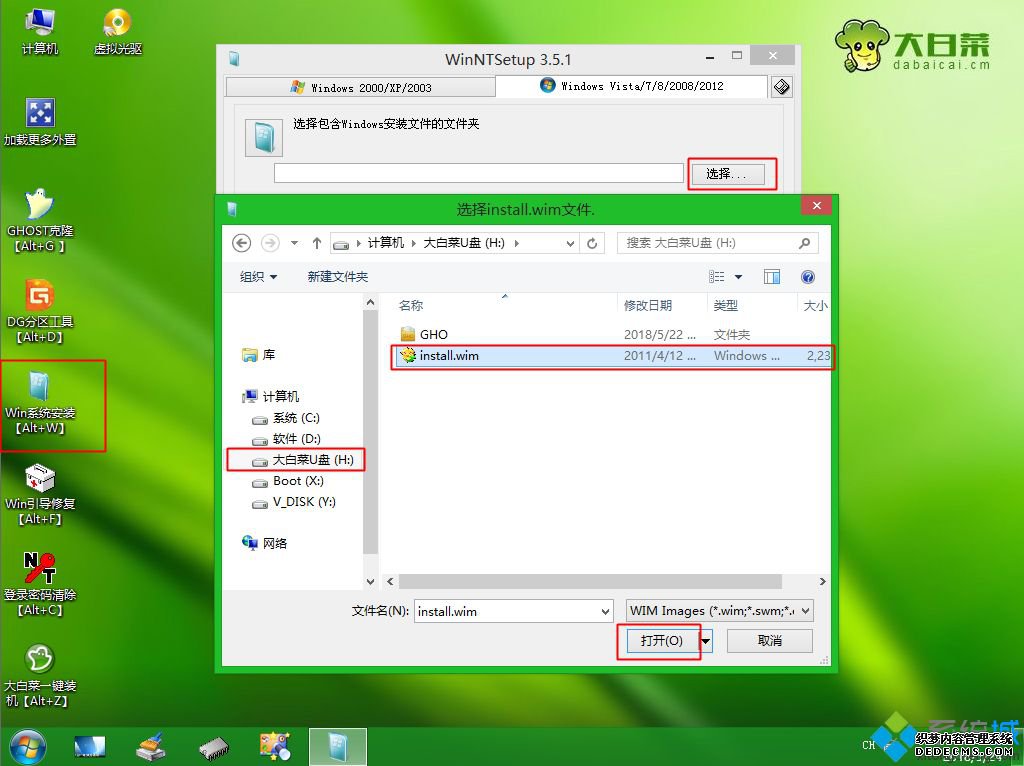Open dialog help question mark icon

click(808, 277)
